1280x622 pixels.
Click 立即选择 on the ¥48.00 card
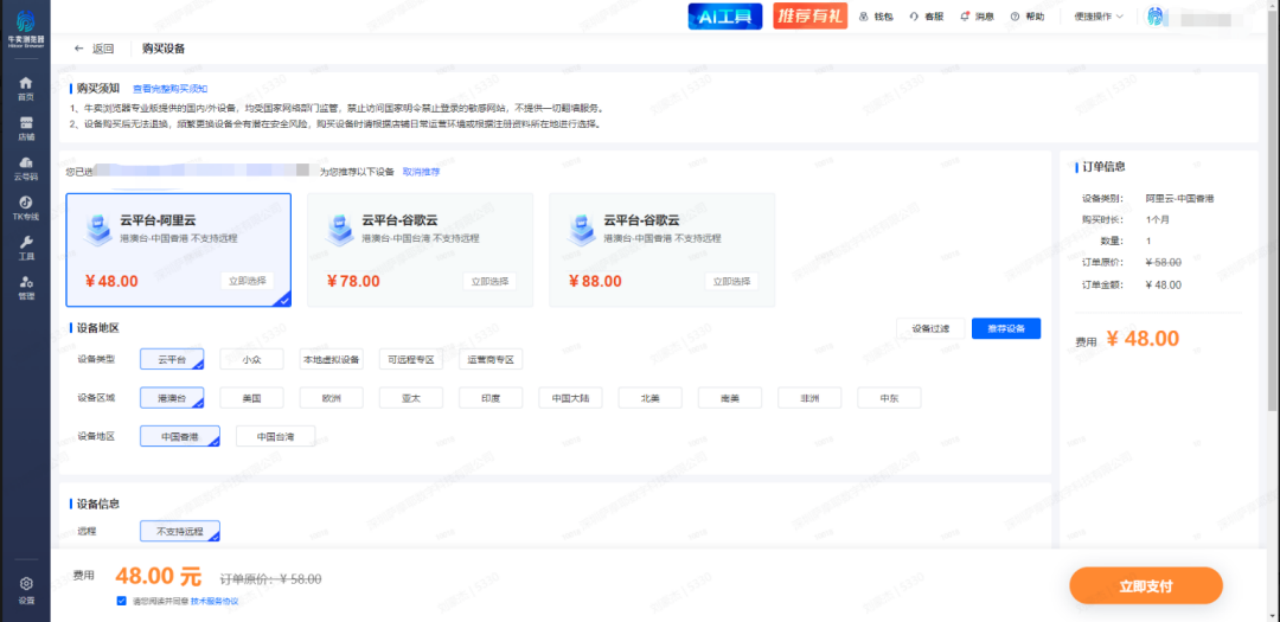click(x=248, y=281)
